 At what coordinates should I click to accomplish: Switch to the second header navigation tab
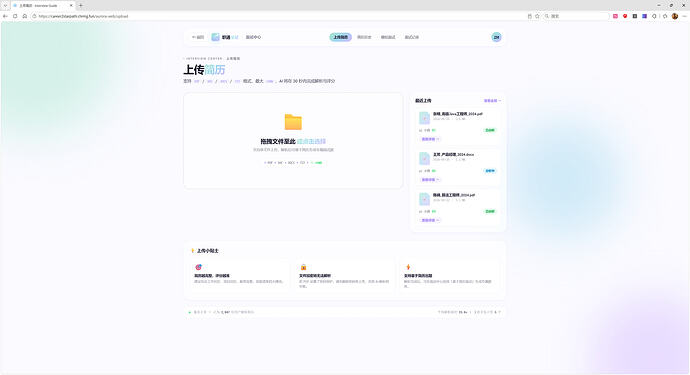pos(364,37)
